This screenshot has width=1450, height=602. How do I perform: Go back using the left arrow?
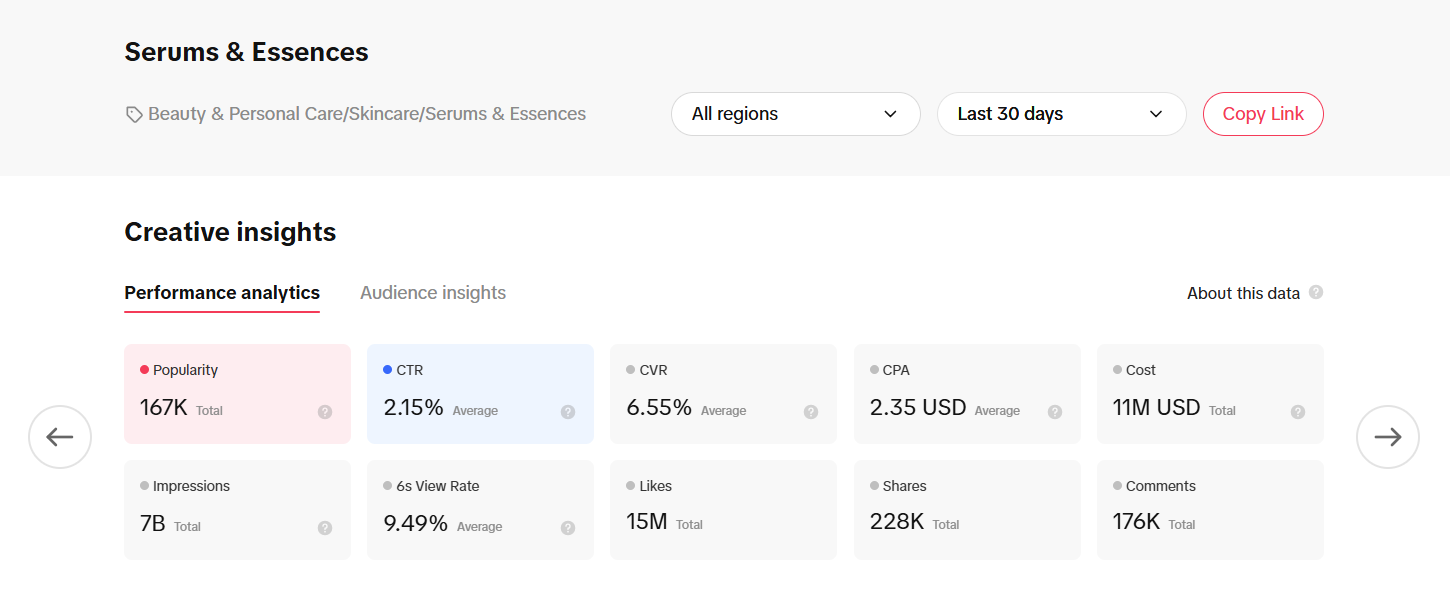click(60, 437)
